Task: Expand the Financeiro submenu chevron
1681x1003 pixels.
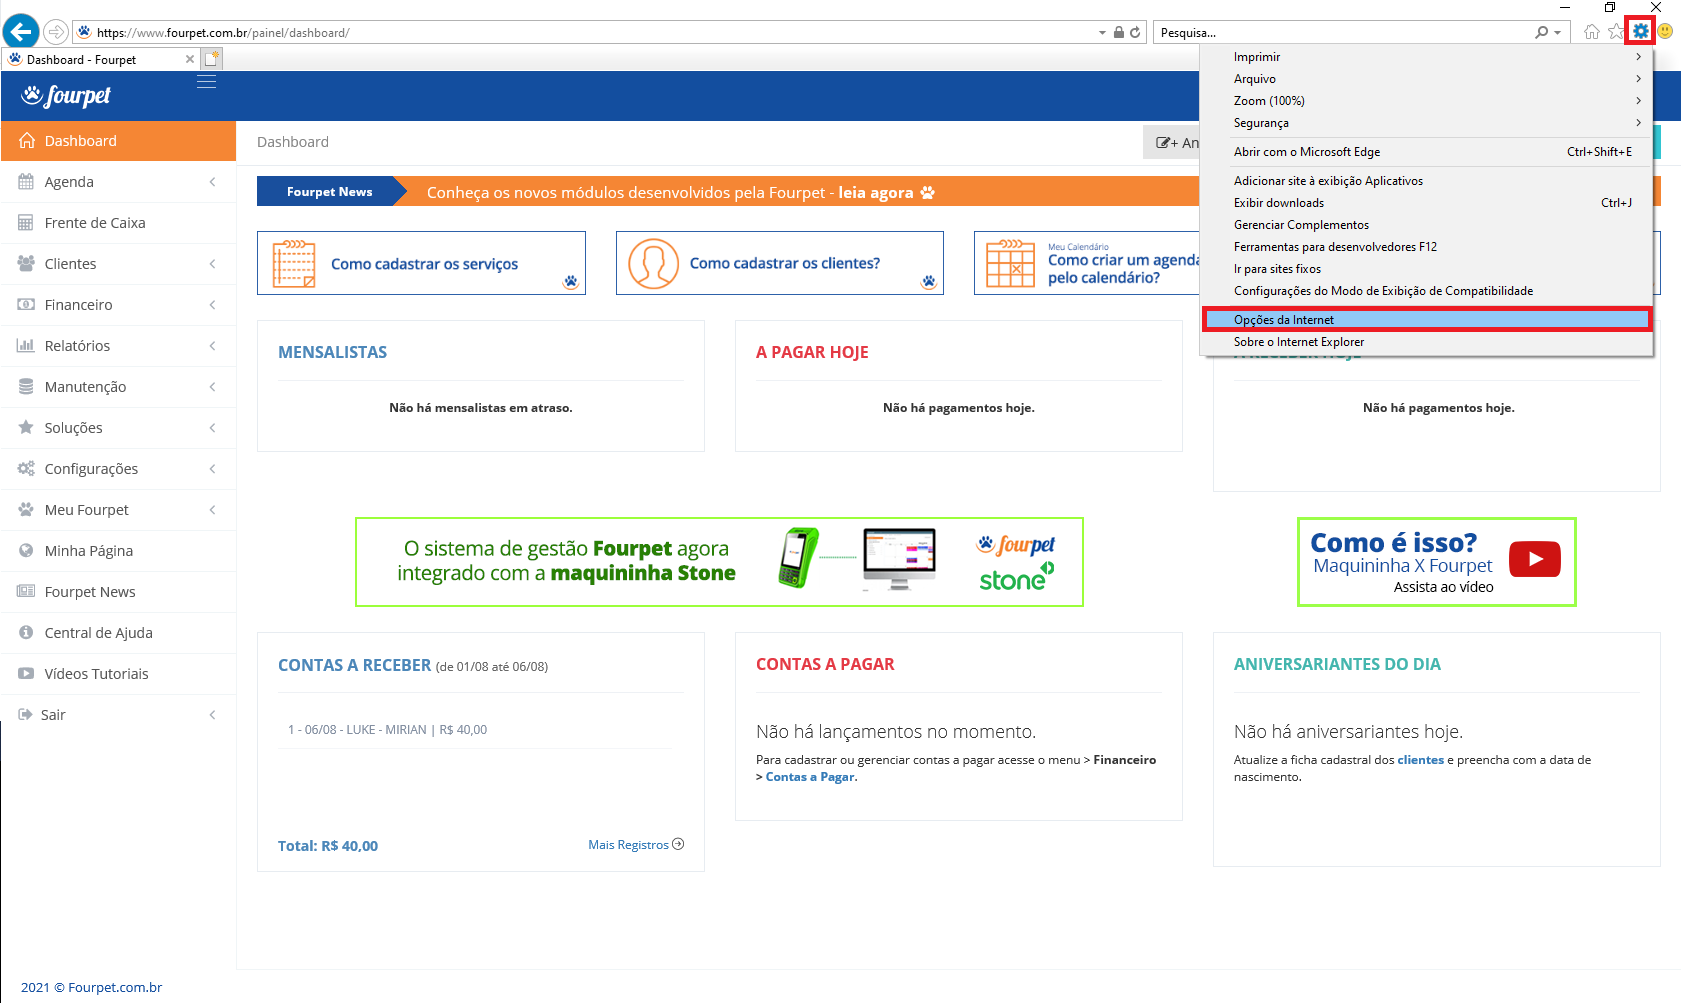Action: (x=213, y=305)
